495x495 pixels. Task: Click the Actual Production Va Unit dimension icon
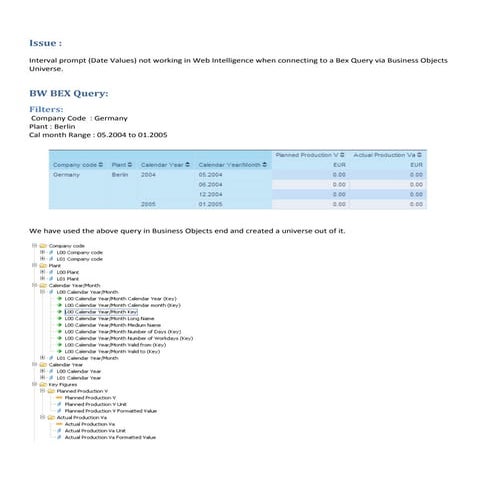click(x=59, y=431)
